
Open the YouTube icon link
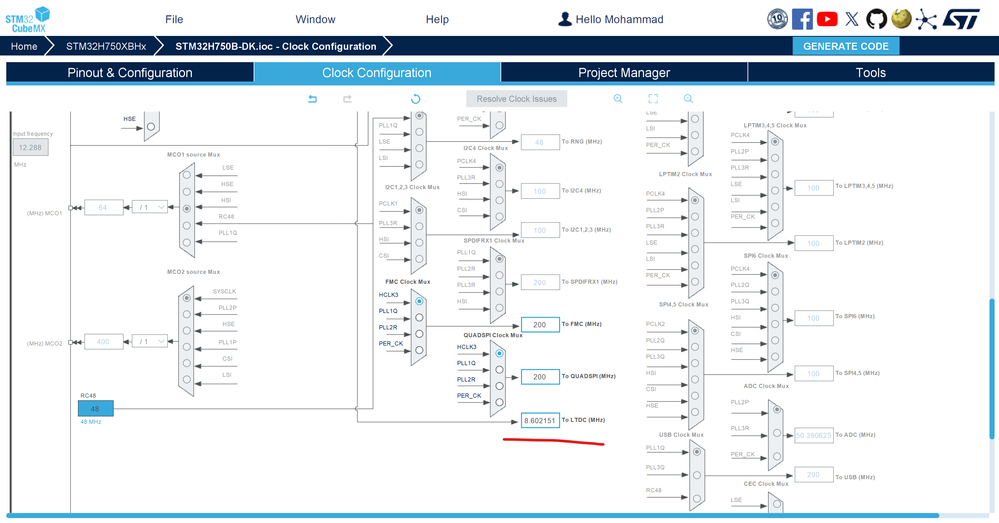point(827,19)
